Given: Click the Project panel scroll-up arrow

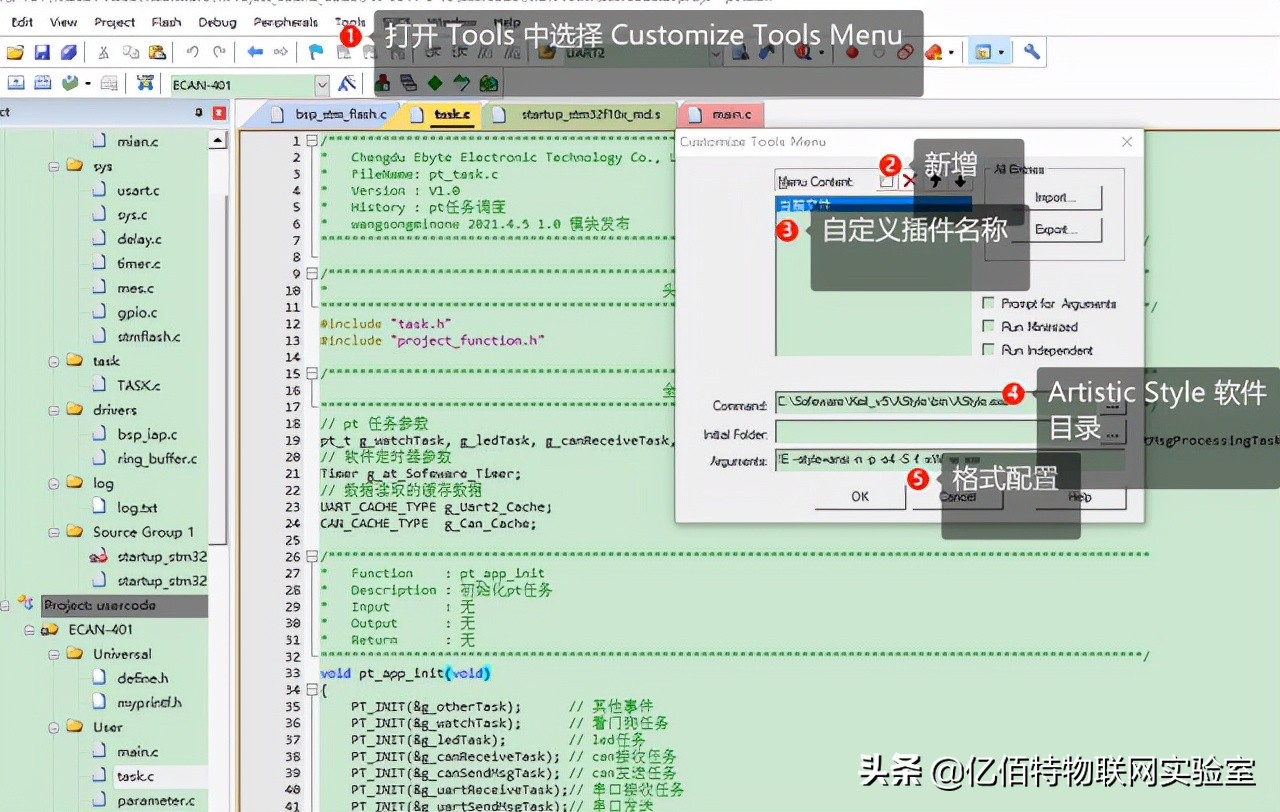Looking at the screenshot, I should (217, 141).
